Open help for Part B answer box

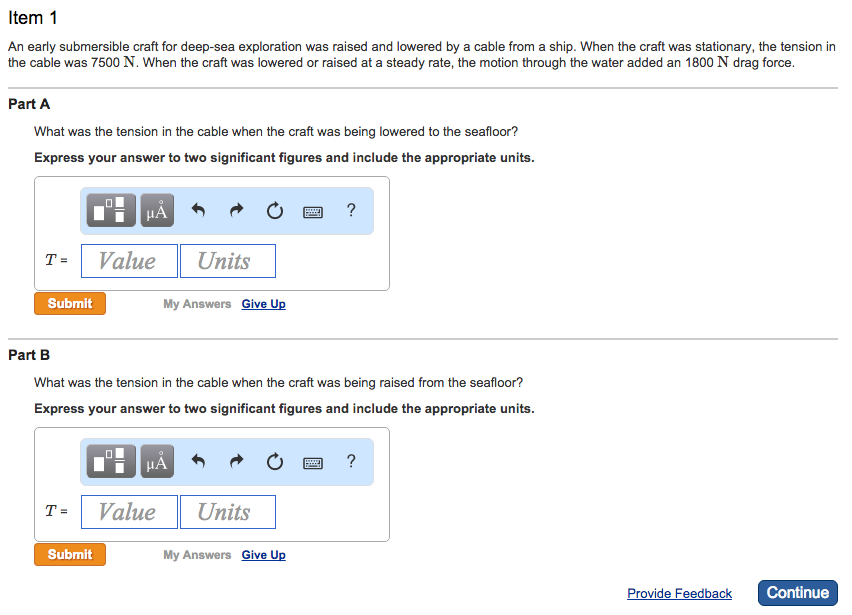[x=350, y=461]
